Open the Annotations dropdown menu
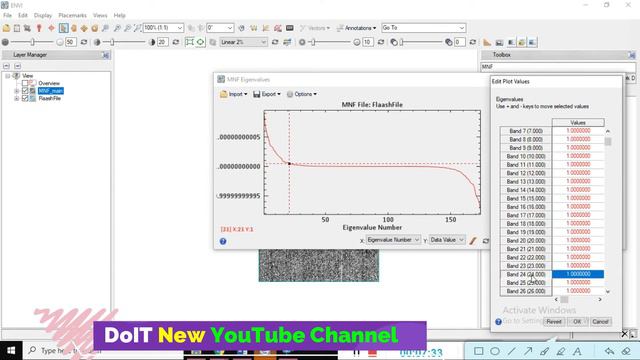 (356, 28)
